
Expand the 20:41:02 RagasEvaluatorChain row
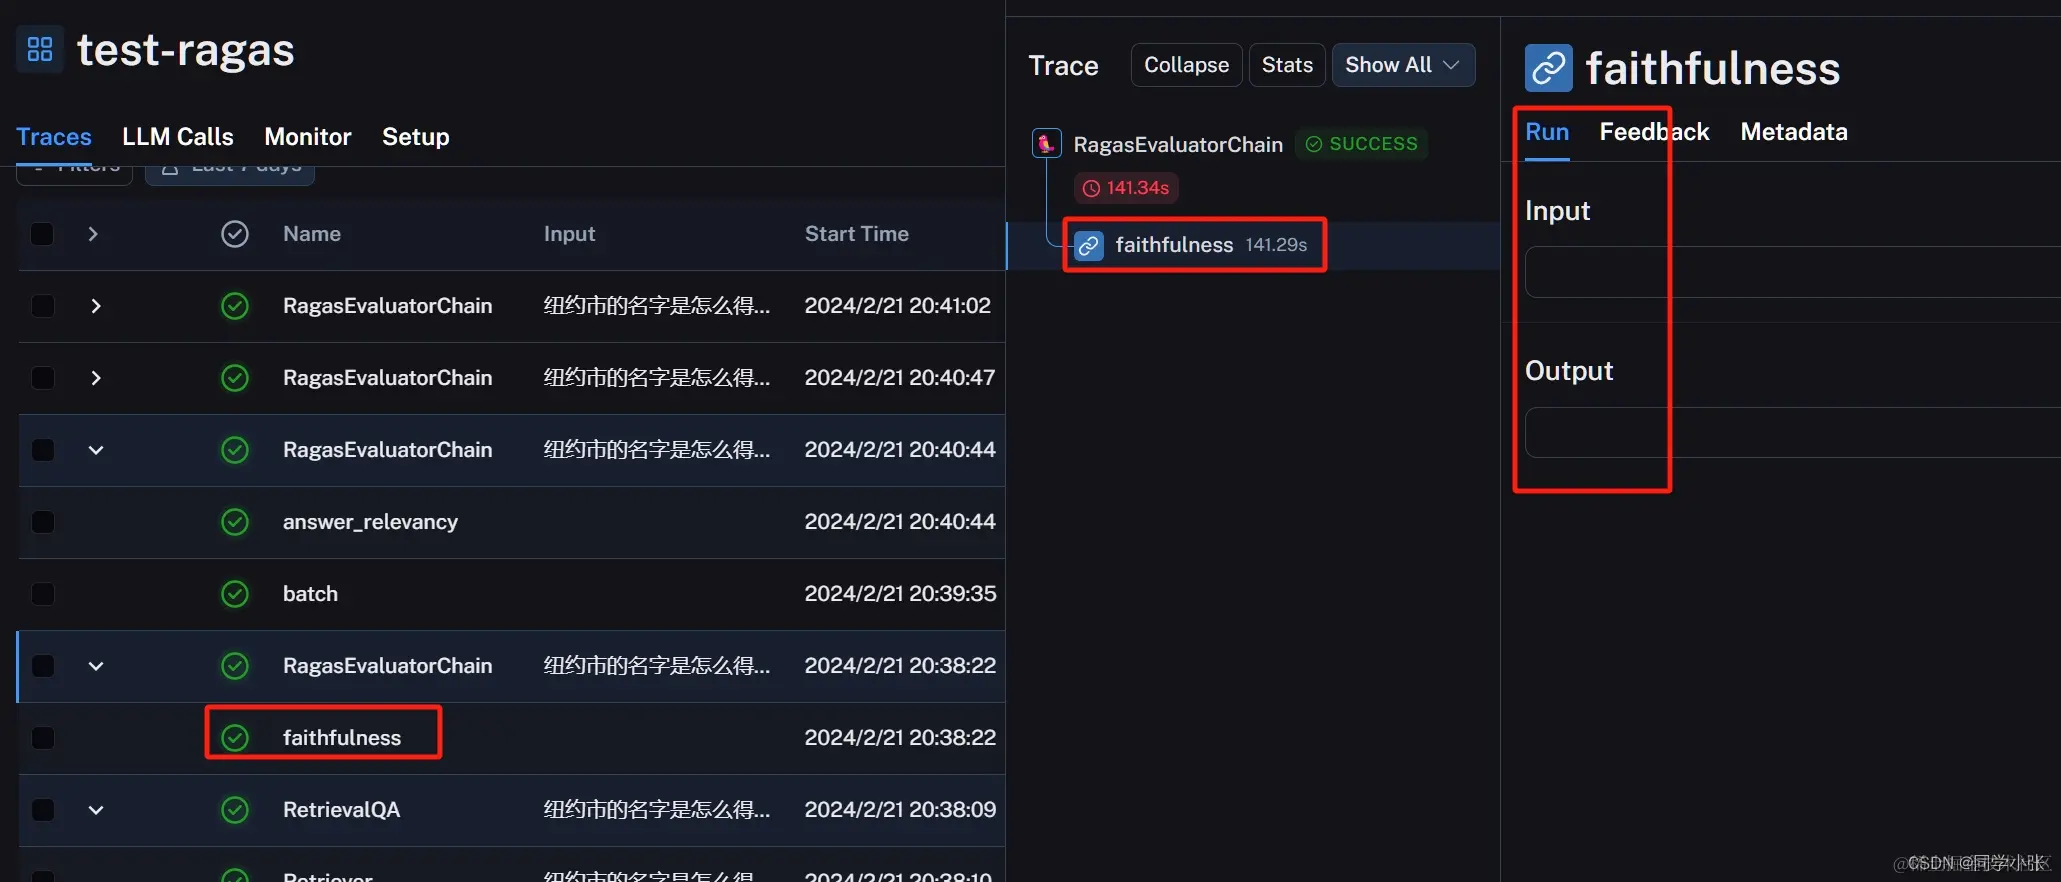tap(96, 306)
